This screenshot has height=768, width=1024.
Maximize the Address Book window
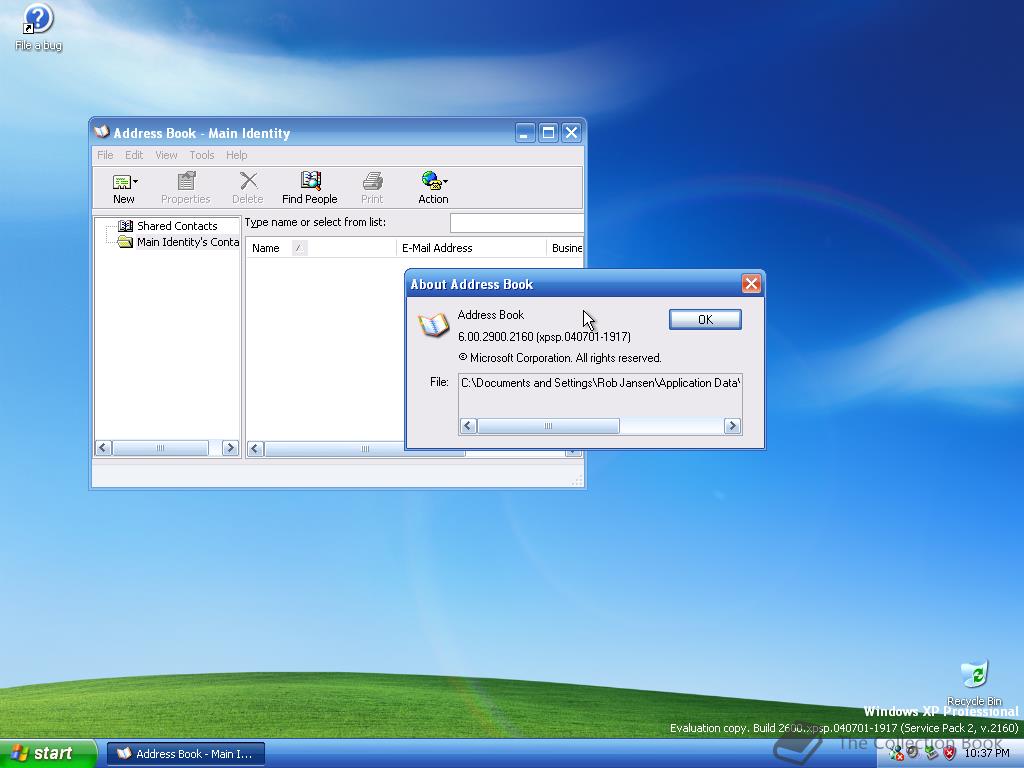(549, 133)
